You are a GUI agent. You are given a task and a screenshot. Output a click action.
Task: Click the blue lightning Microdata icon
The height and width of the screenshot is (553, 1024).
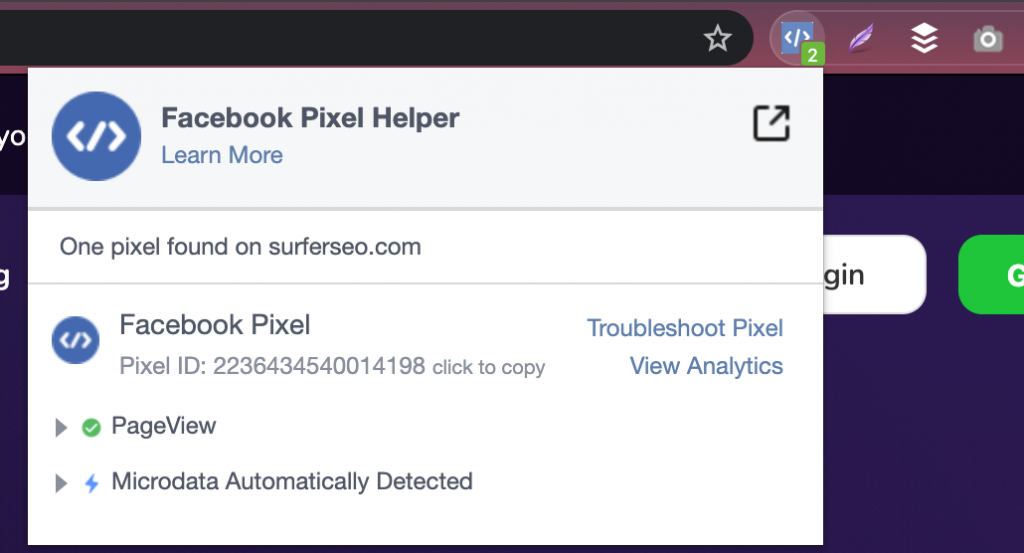(x=91, y=484)
